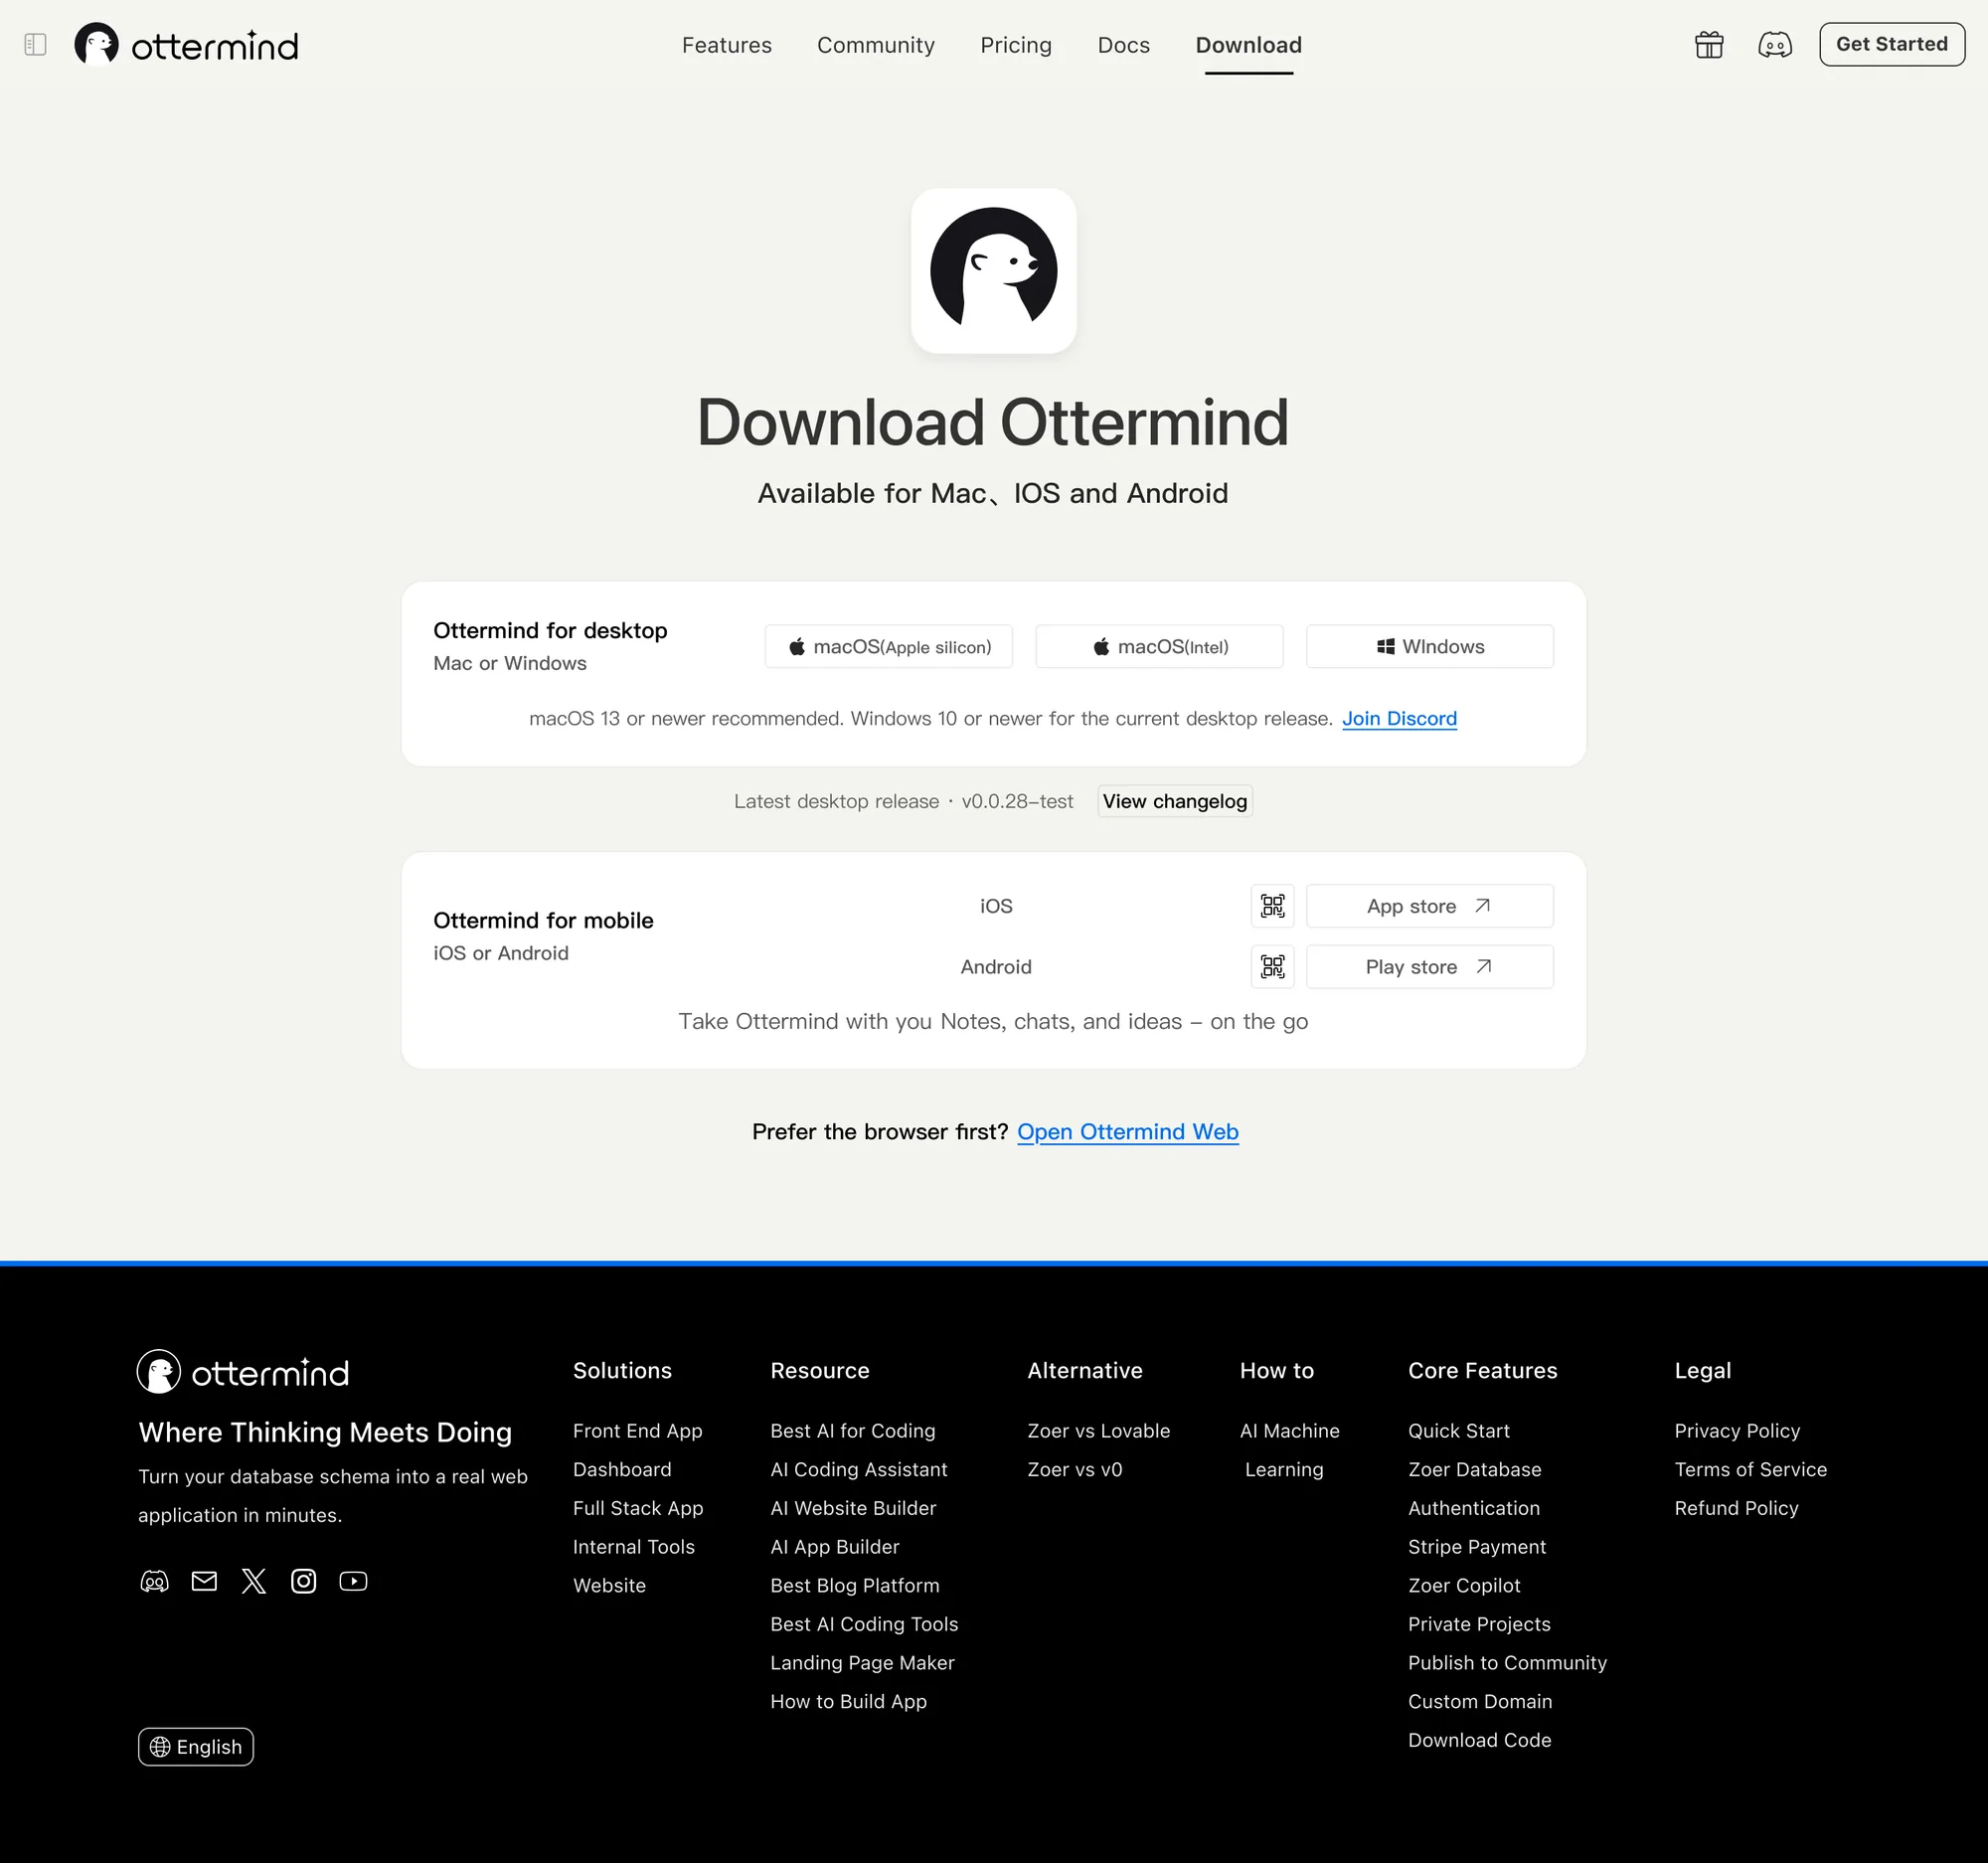
Task: Go to Community page
Action: pos(876,45)
